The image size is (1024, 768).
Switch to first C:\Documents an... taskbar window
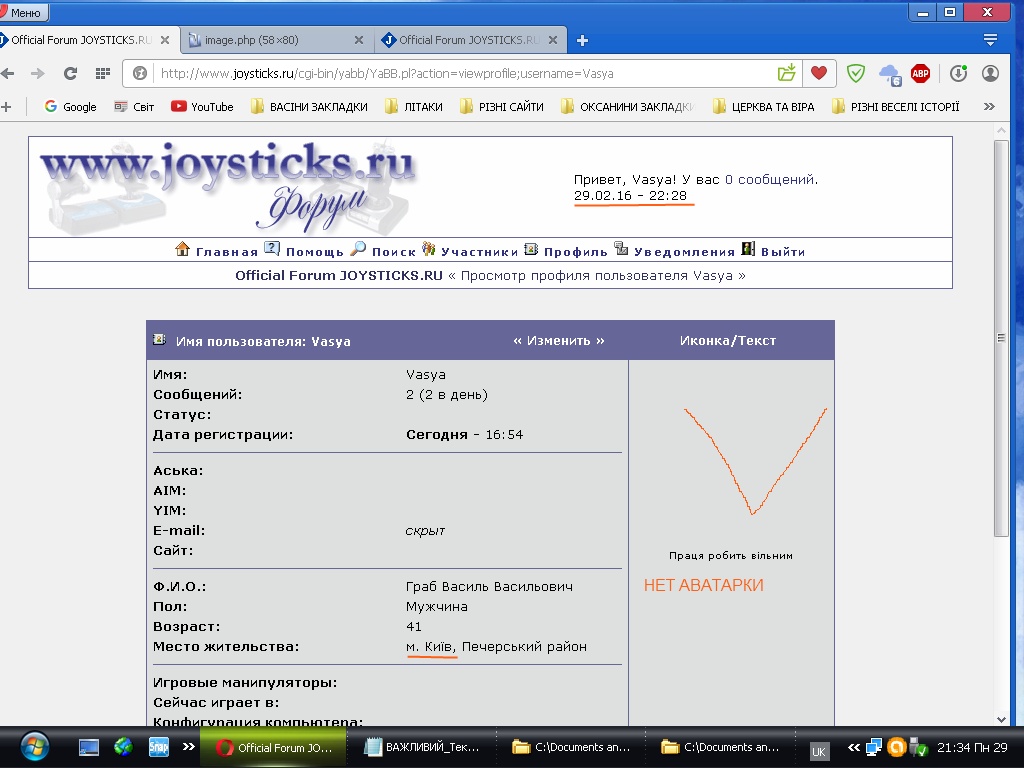(x=571, y=747)
